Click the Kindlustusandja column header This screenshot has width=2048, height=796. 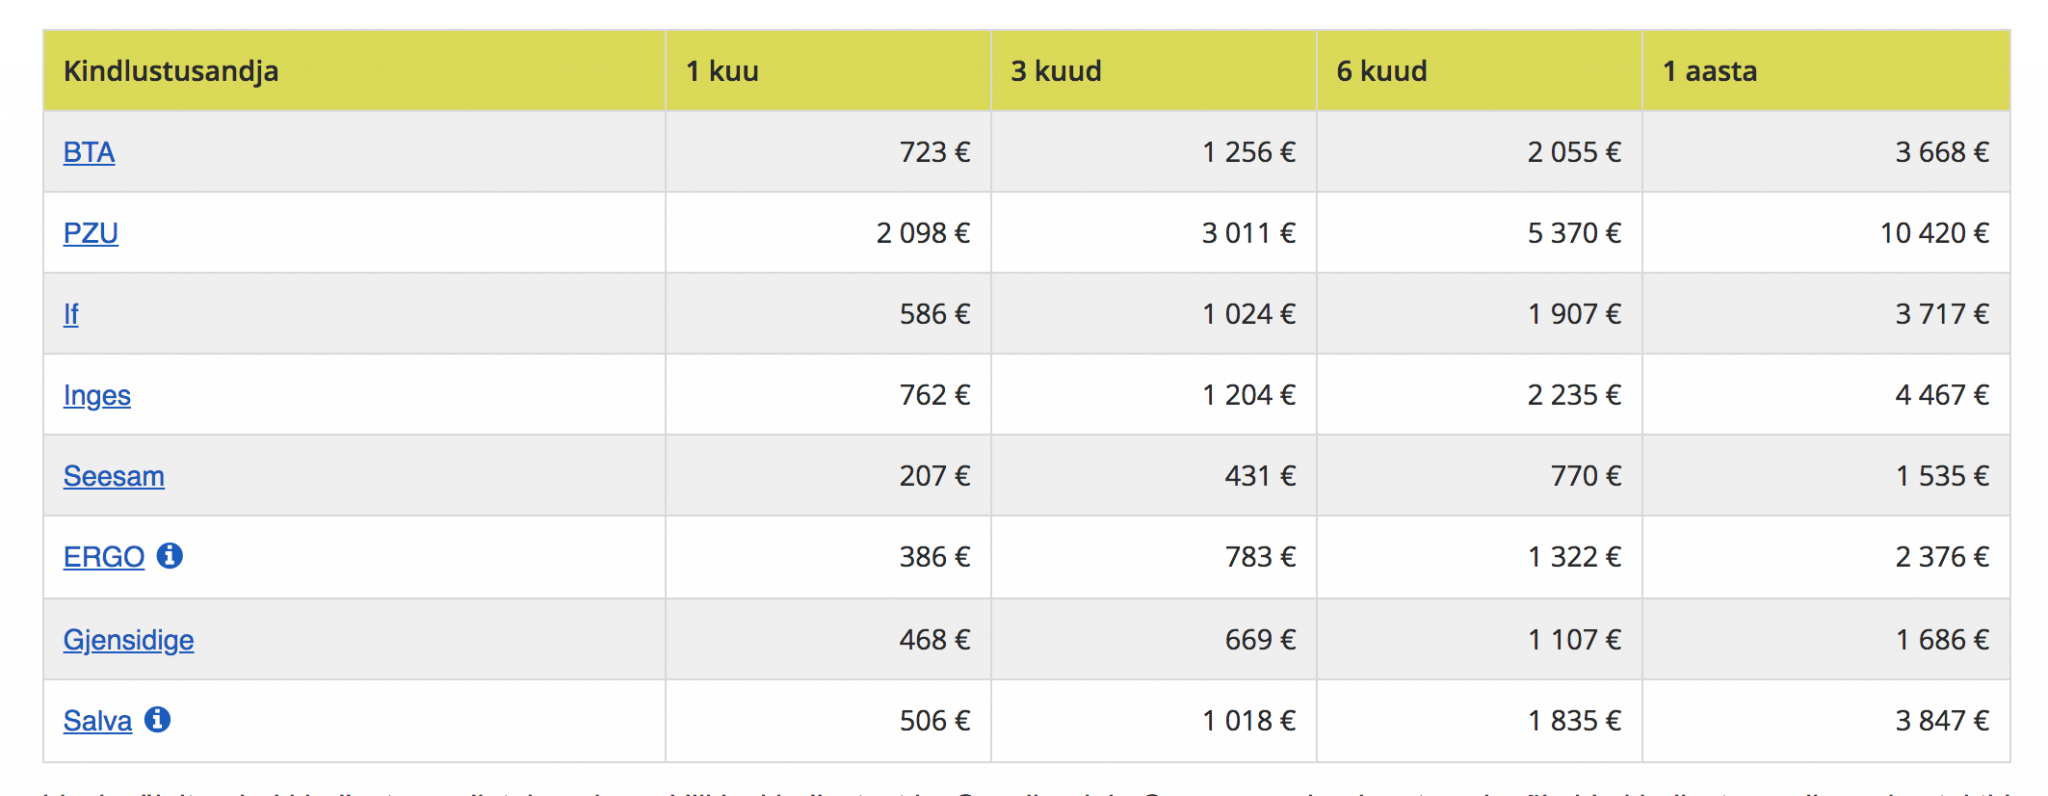[171, 71]
